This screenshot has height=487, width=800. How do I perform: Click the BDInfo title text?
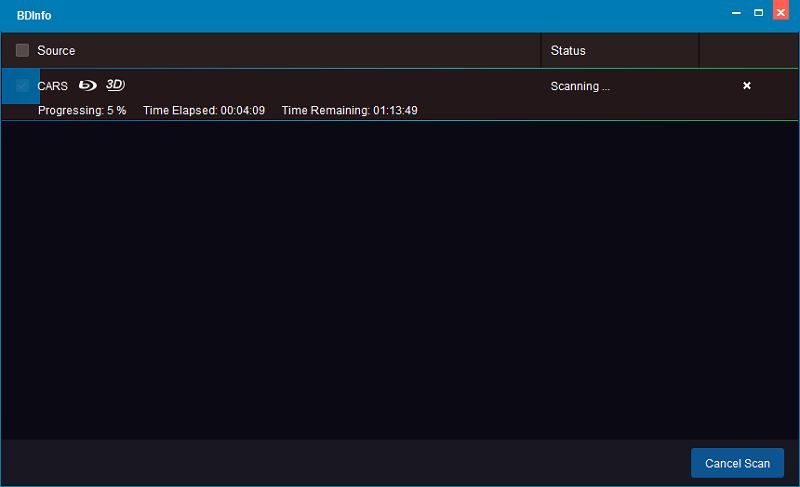pyautogui.click(x=34, y=16)
